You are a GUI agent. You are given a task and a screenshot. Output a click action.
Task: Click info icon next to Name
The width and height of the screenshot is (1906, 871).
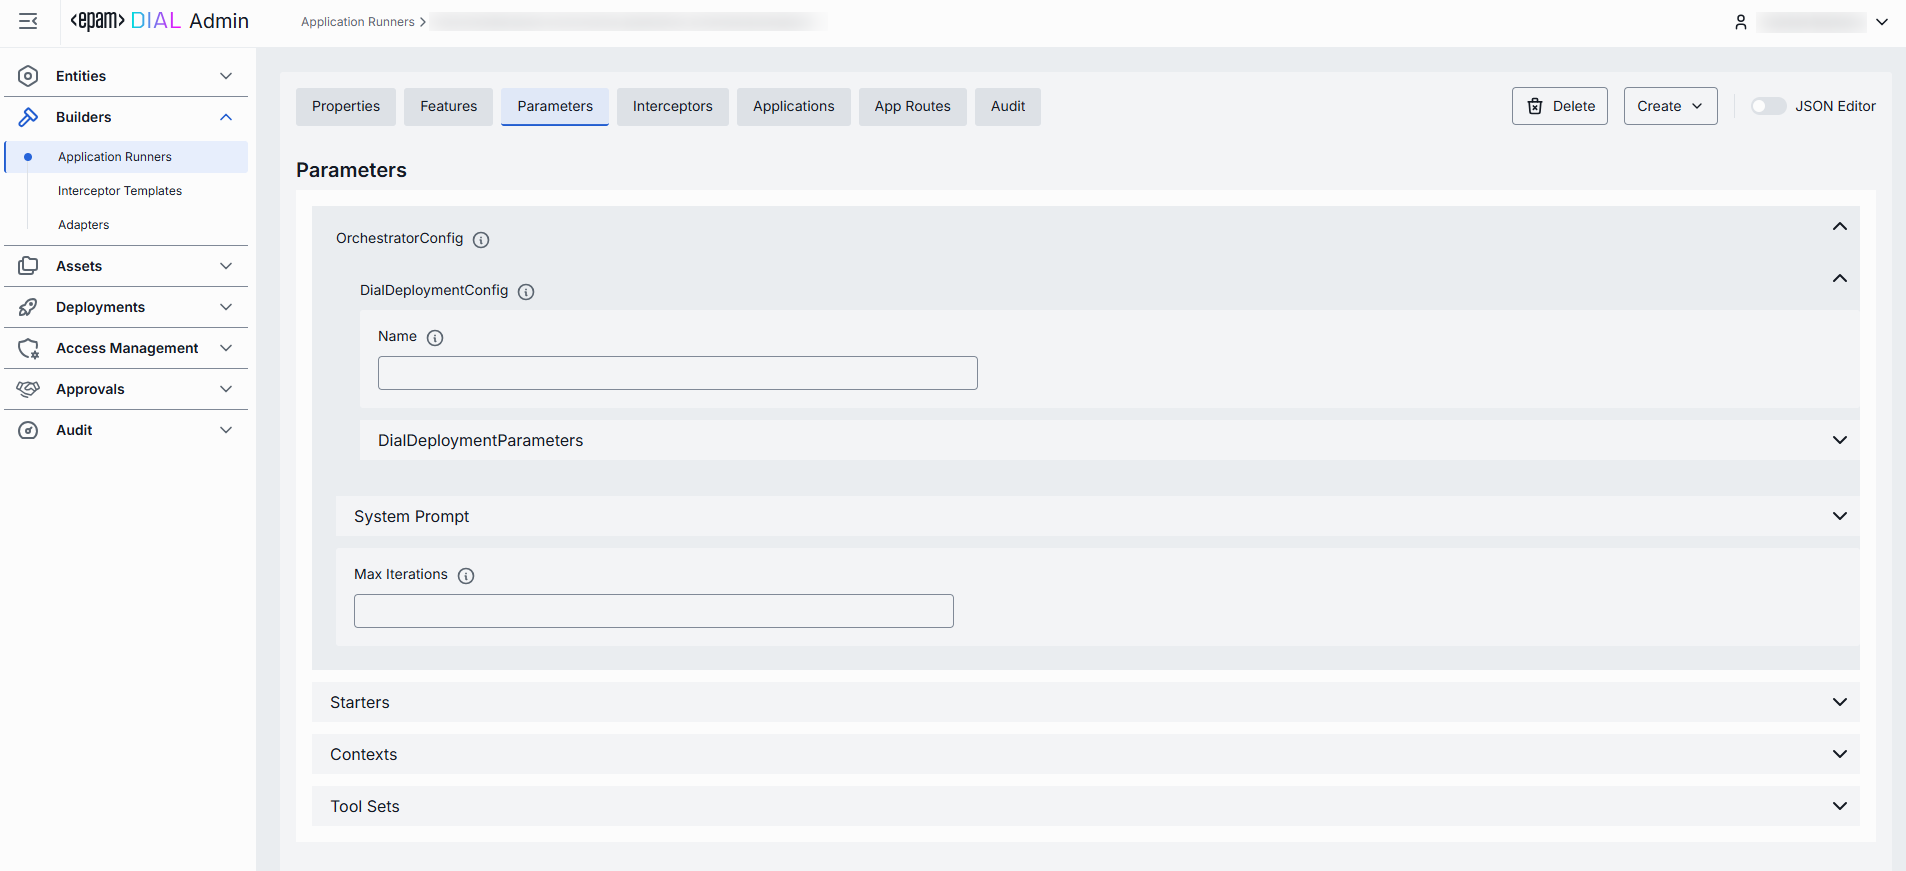[x=435, y=338]
